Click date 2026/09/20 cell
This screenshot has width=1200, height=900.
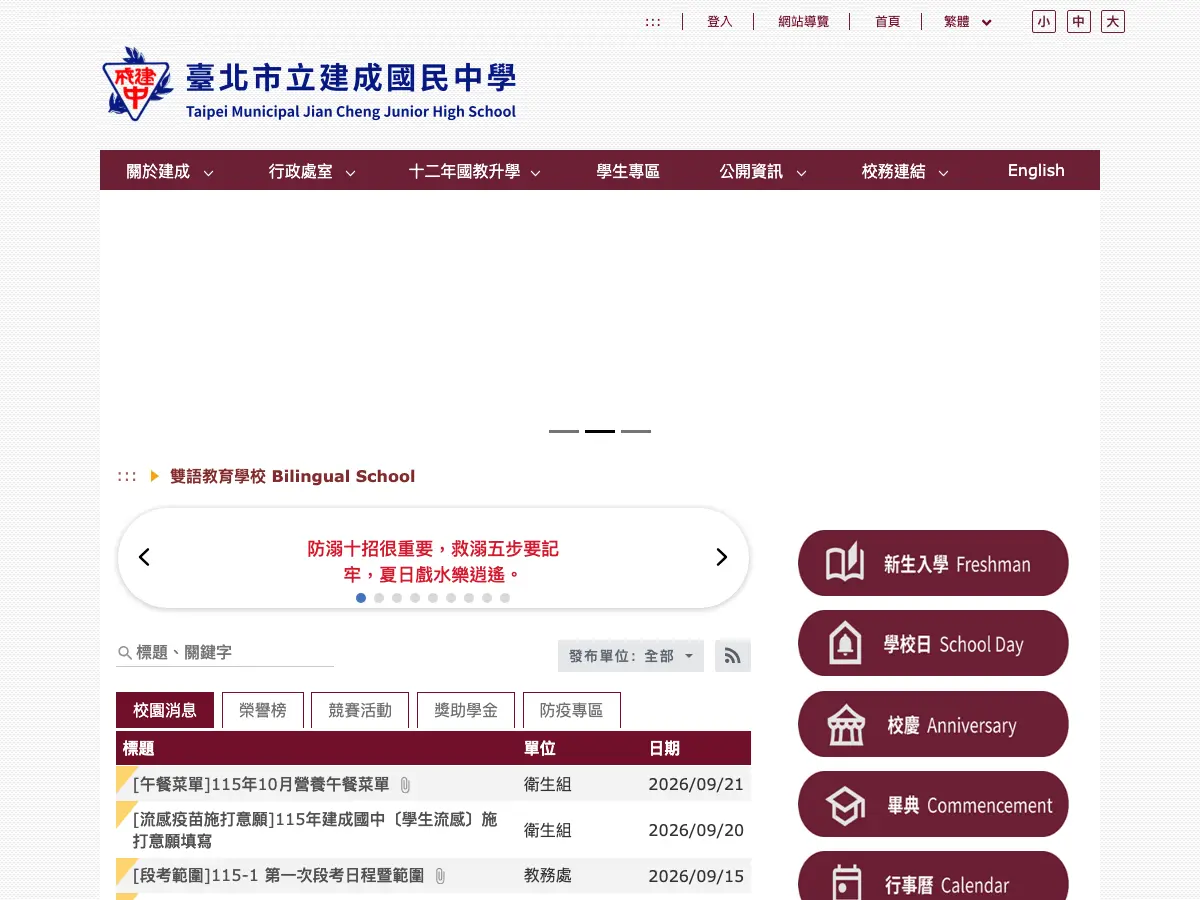(x=696, y=830)
